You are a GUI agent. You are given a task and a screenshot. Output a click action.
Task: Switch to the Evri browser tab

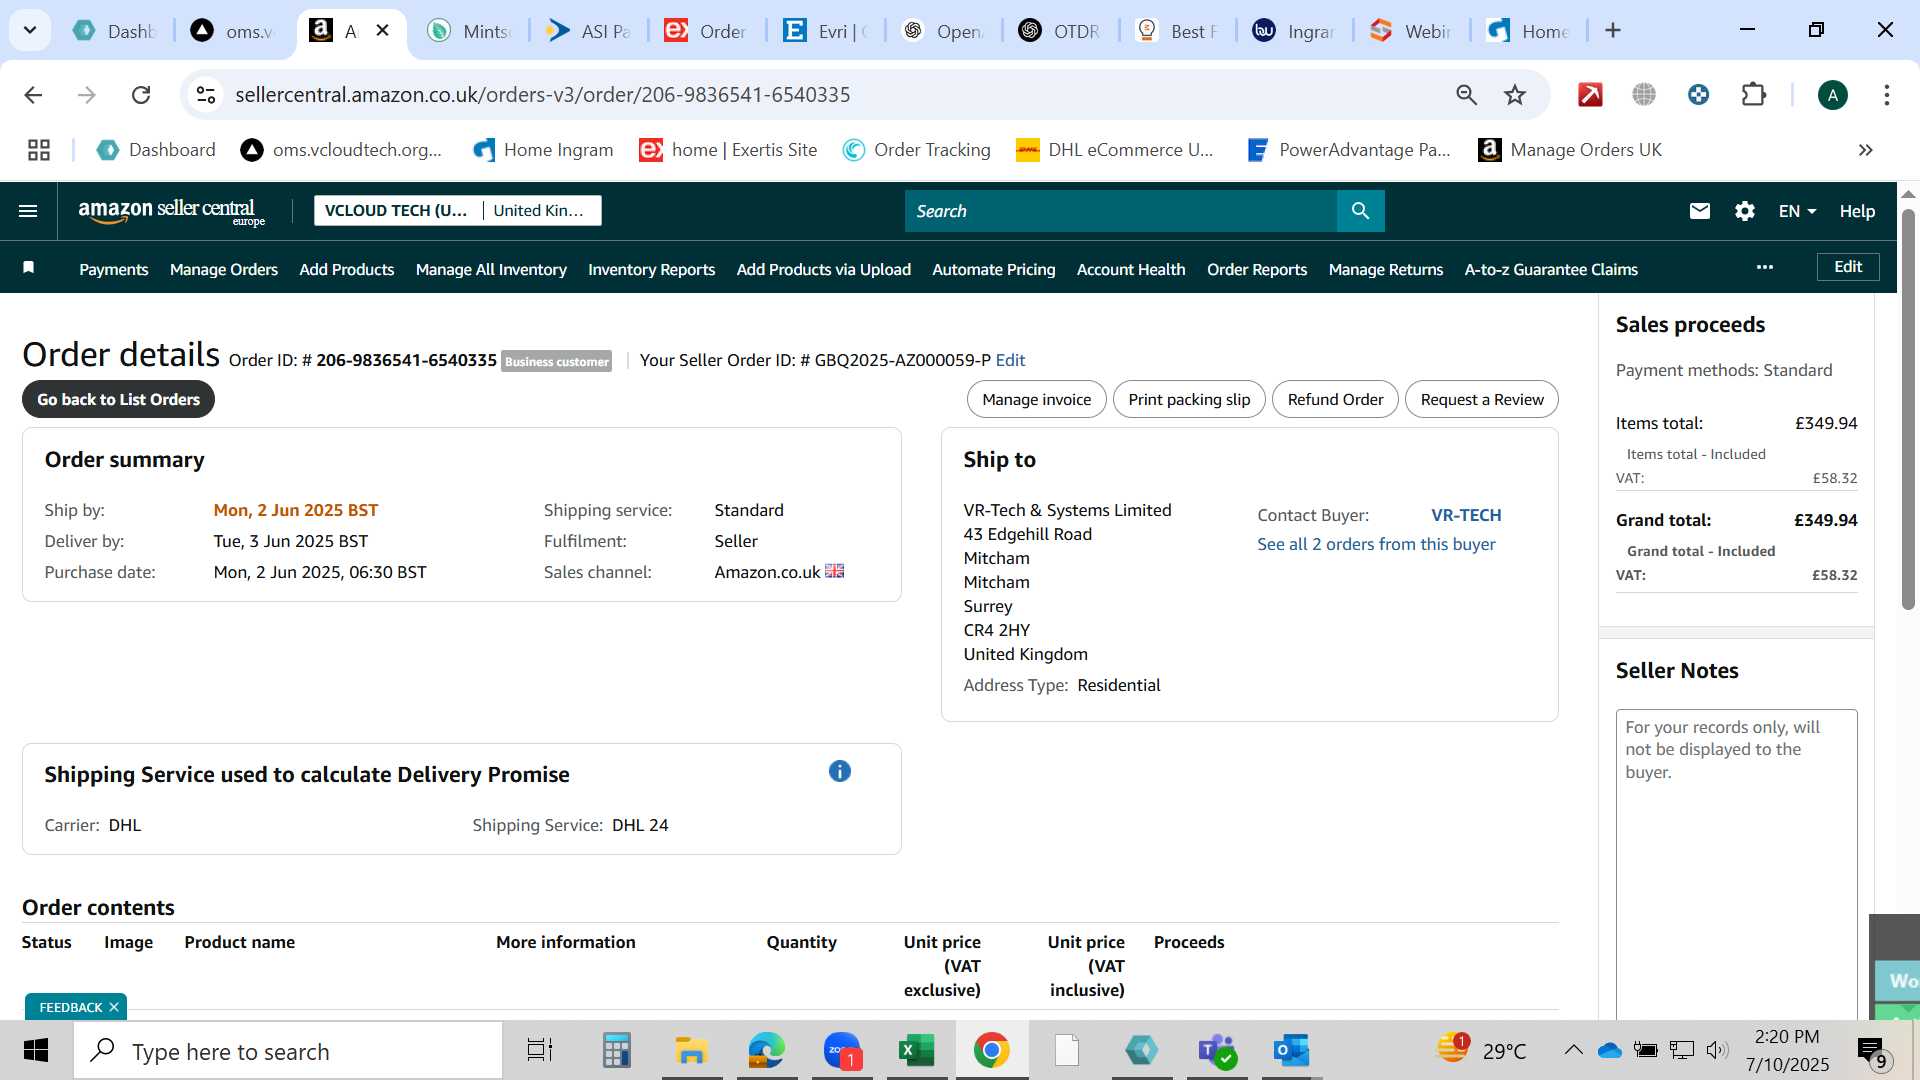[825, 31]
